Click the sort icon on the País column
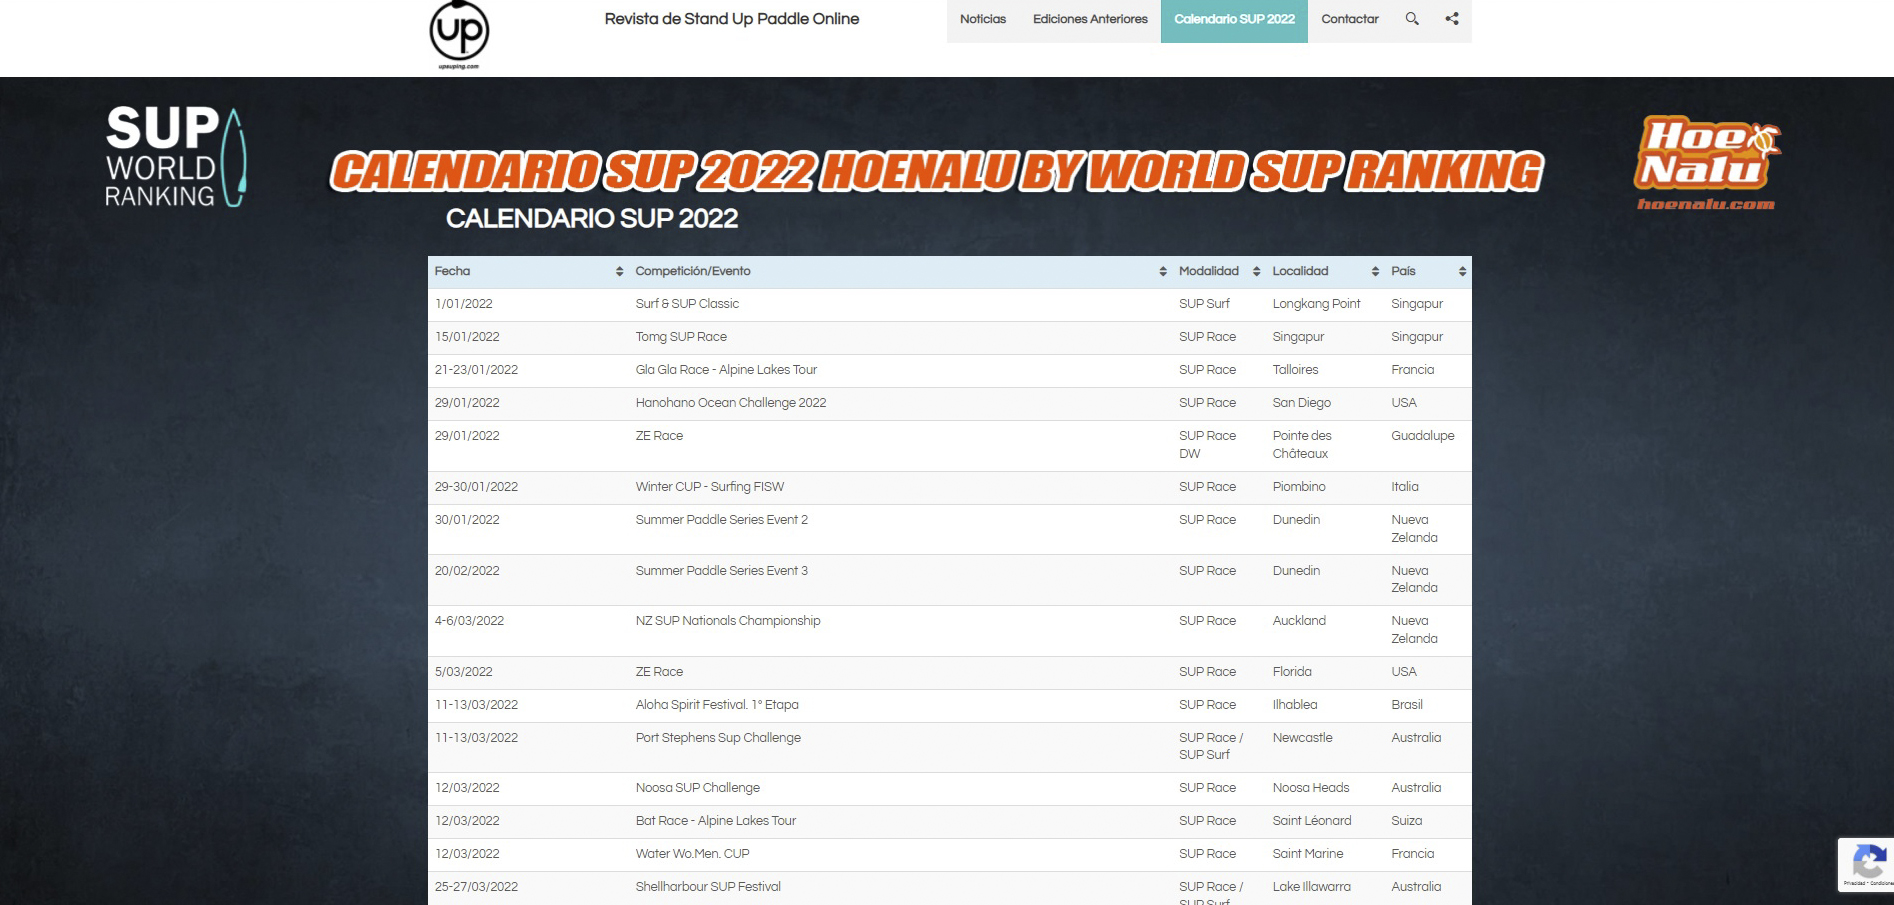The width and height of the screenshot is (1894, 905). tap(1461, 271)
